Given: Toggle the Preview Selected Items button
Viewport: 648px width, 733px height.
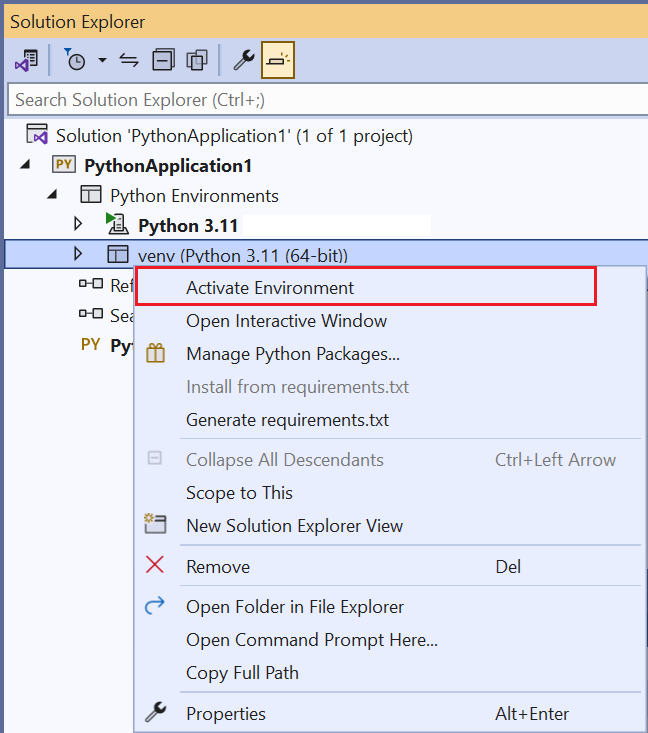Looking at the screenshot, I should 278,61.
